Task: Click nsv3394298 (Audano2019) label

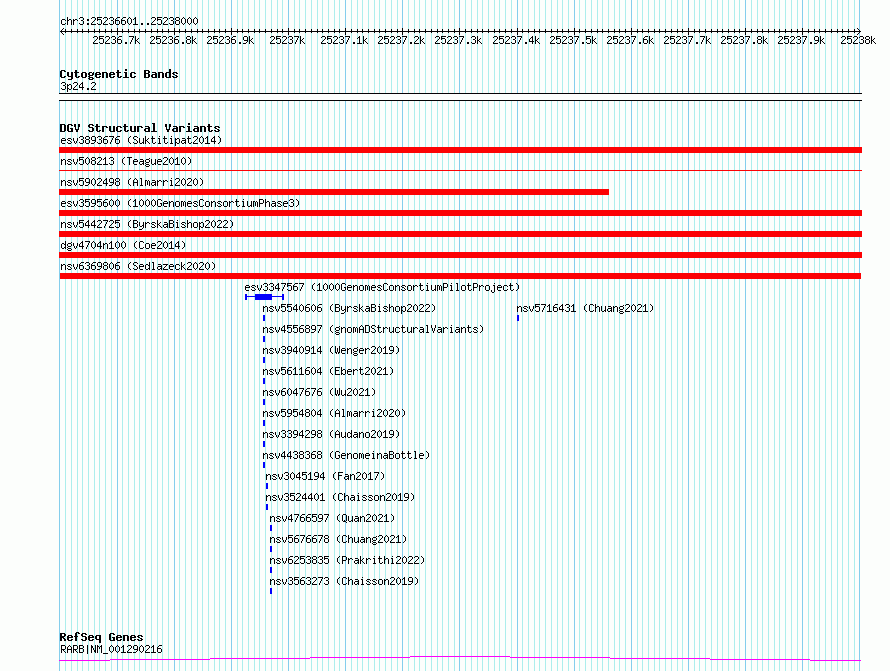Action: (331, 434)
